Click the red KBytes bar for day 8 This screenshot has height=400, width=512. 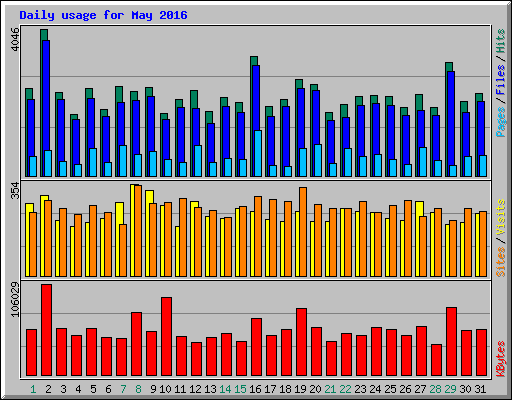tap(136, 344)
